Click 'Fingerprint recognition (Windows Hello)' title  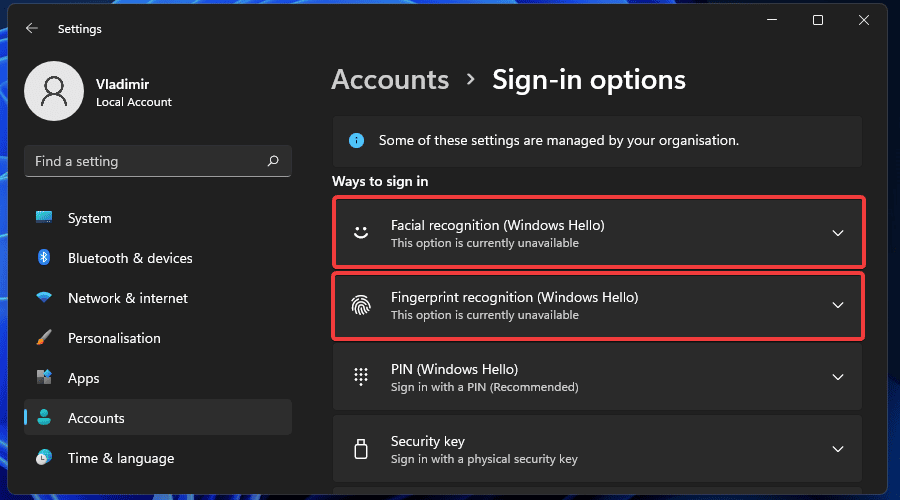click(514, 297)
